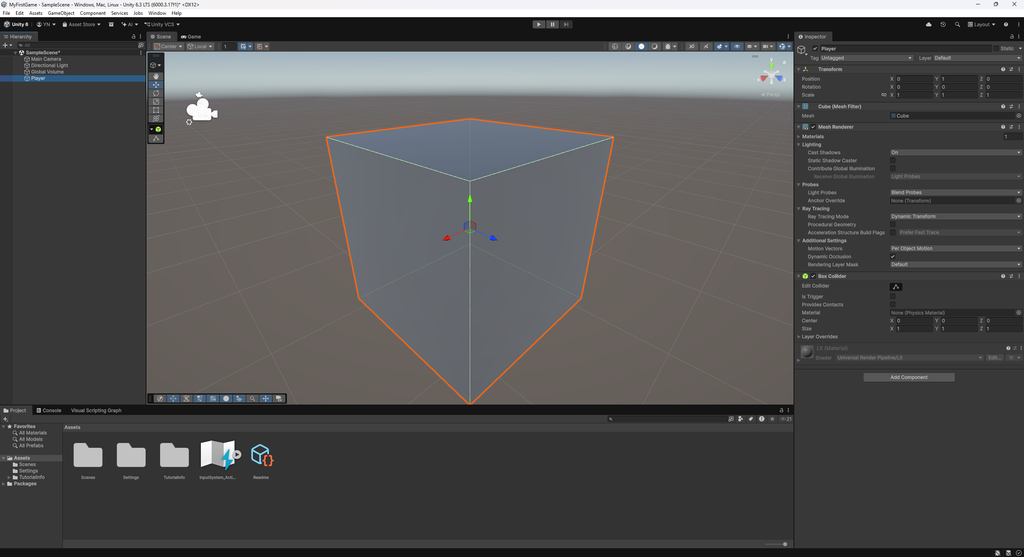1024x557 pixels.
Task: Uncheck Dynamic Occlusion
Action: [x=893, y=257]
